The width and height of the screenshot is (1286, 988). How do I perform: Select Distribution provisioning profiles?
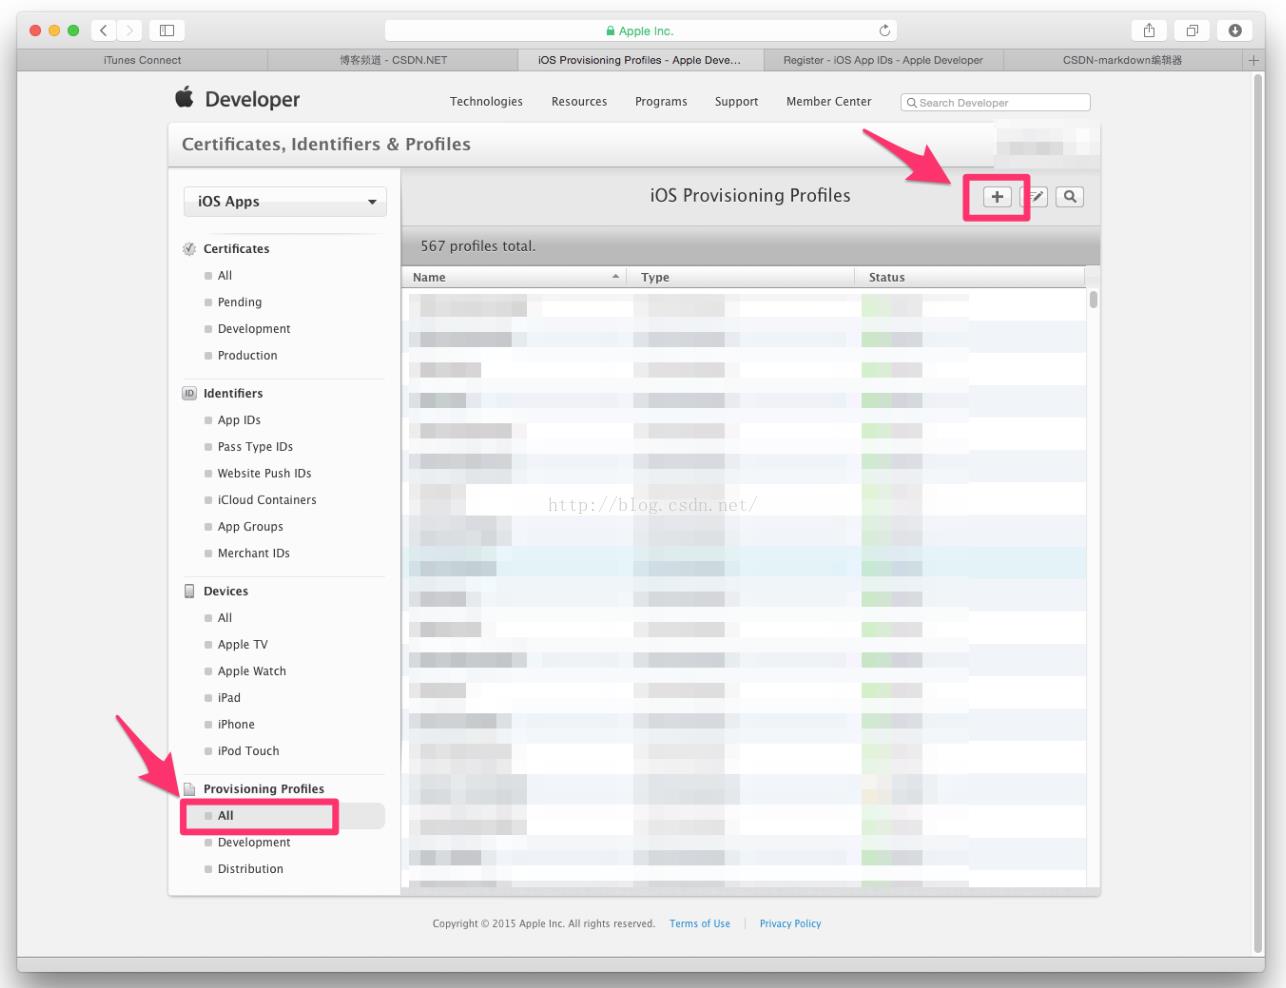coord(250,869)
